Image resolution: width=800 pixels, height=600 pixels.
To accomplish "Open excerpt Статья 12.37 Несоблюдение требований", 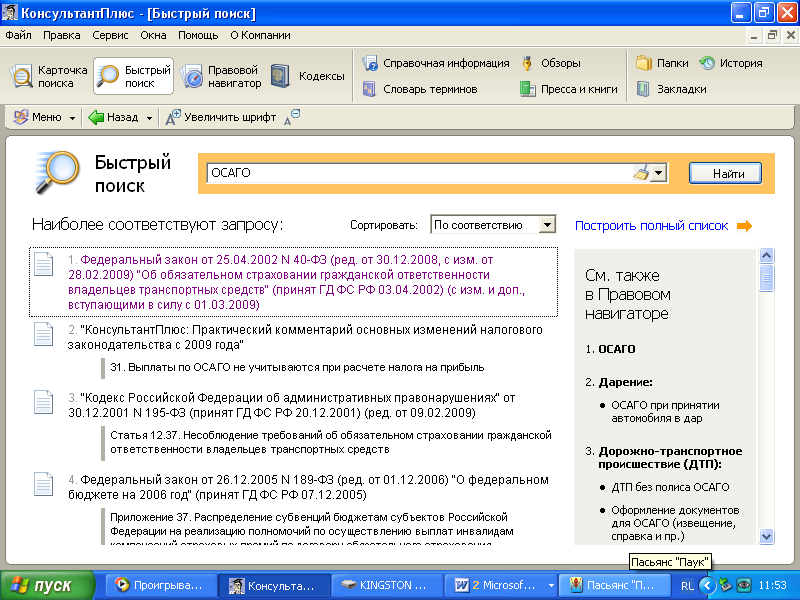I will (331, 442).
